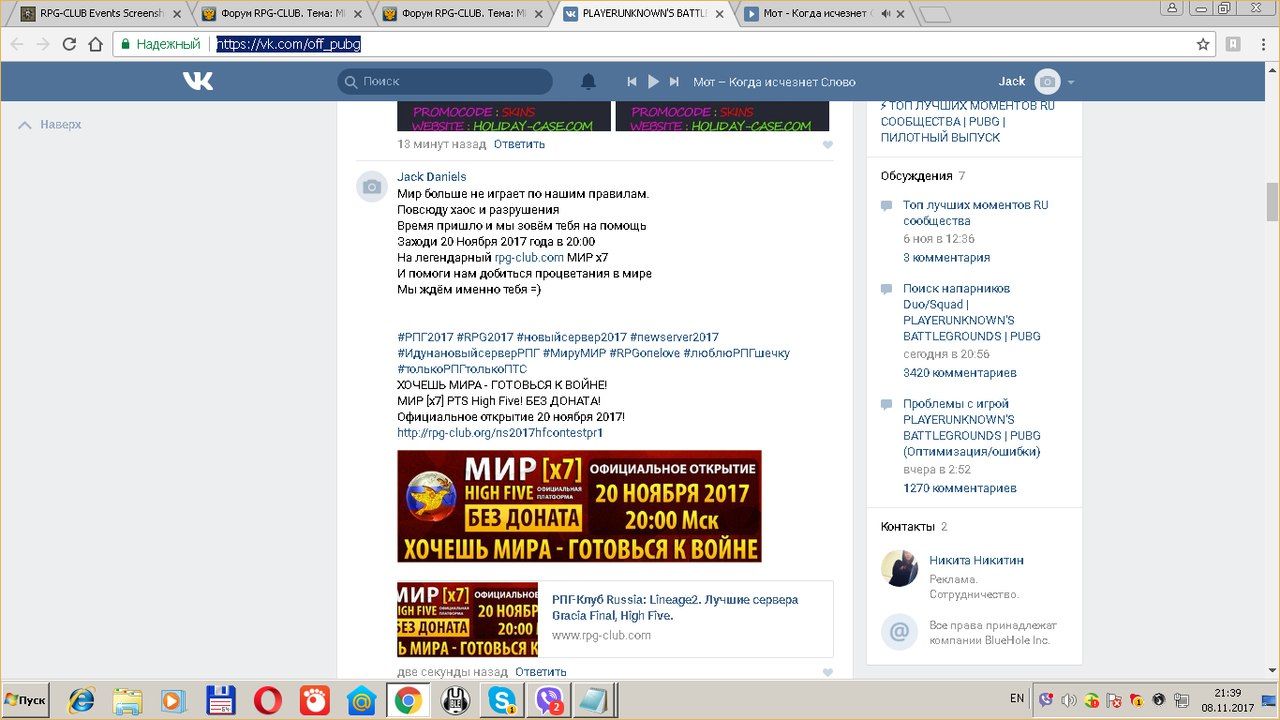Viewport: 1280px width, 720px height.
Task: Skip to next track in VK player
Action: coord(674,81)
